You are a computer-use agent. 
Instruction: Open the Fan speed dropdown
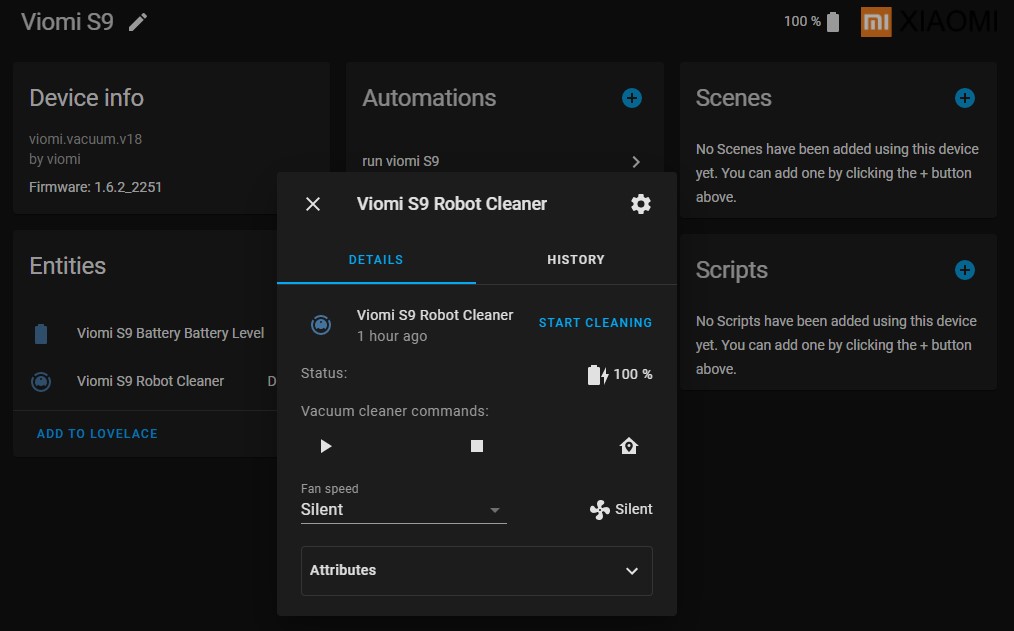[404, 509]
